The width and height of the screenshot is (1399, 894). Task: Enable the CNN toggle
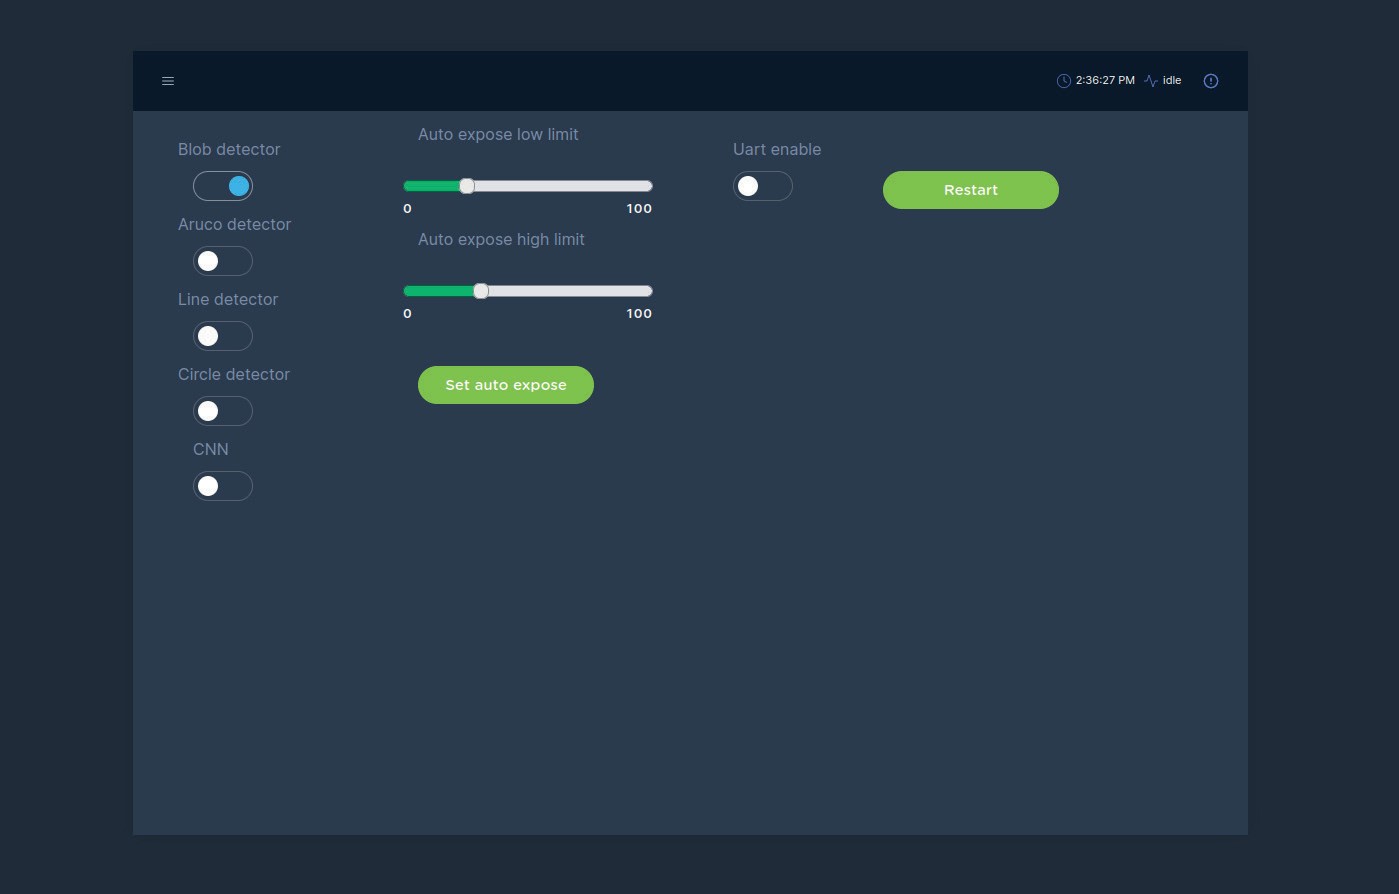pyautogui.click(x=223, y=486)
